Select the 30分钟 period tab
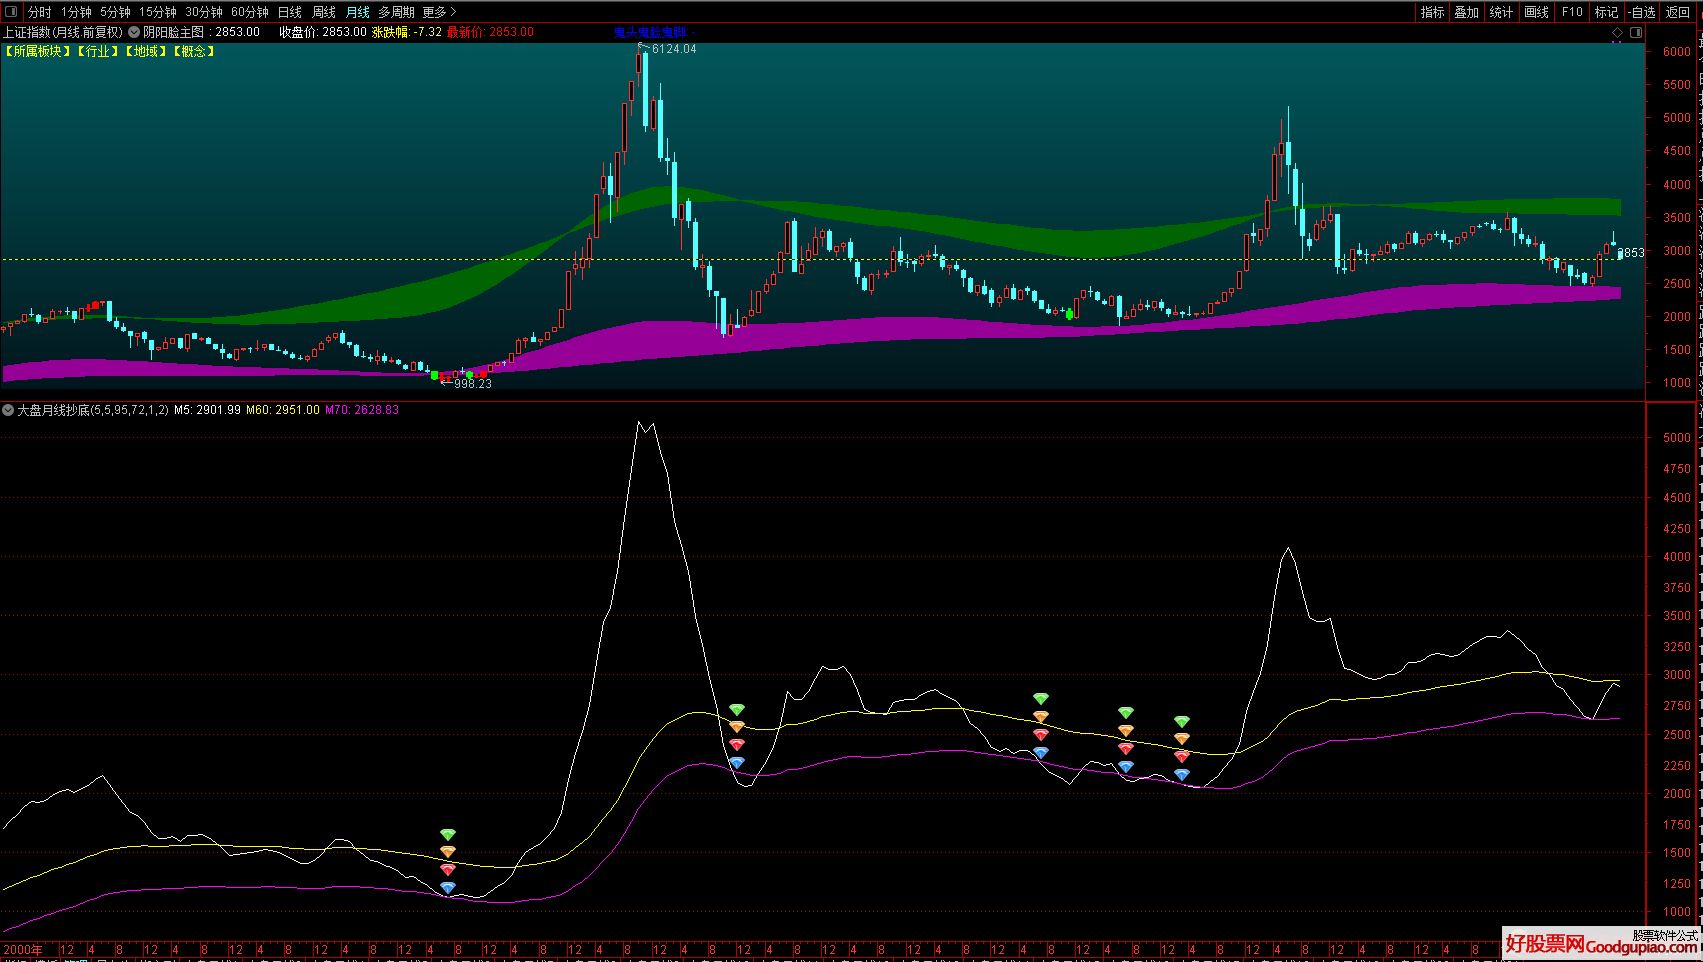Viewport: 1703px width, 962px height. tap(204, 12)
